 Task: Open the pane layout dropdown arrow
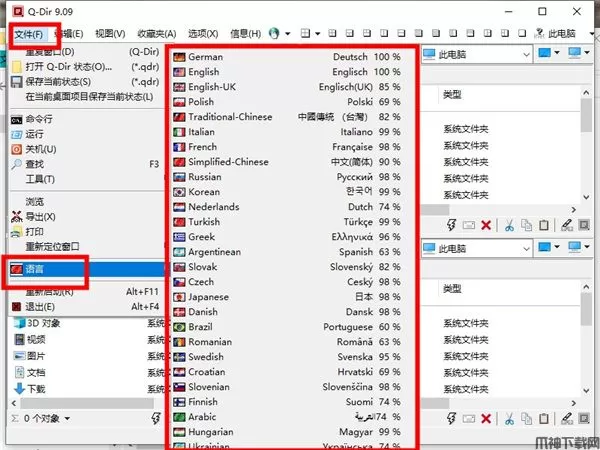pyautogui.click(x=317, y=34)
